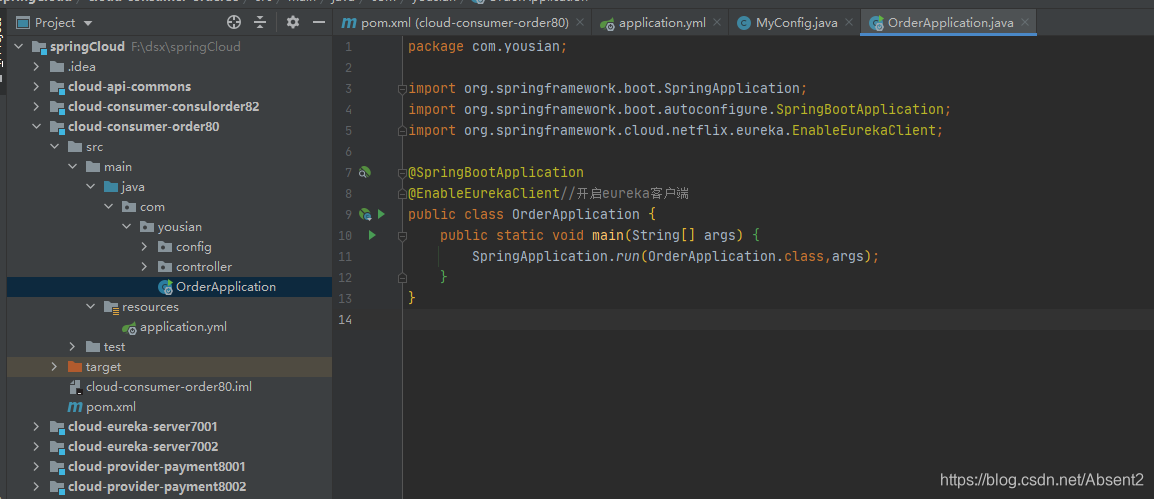
Task: Collapse the resources folder arrow
Action: (x=91, y=306)
